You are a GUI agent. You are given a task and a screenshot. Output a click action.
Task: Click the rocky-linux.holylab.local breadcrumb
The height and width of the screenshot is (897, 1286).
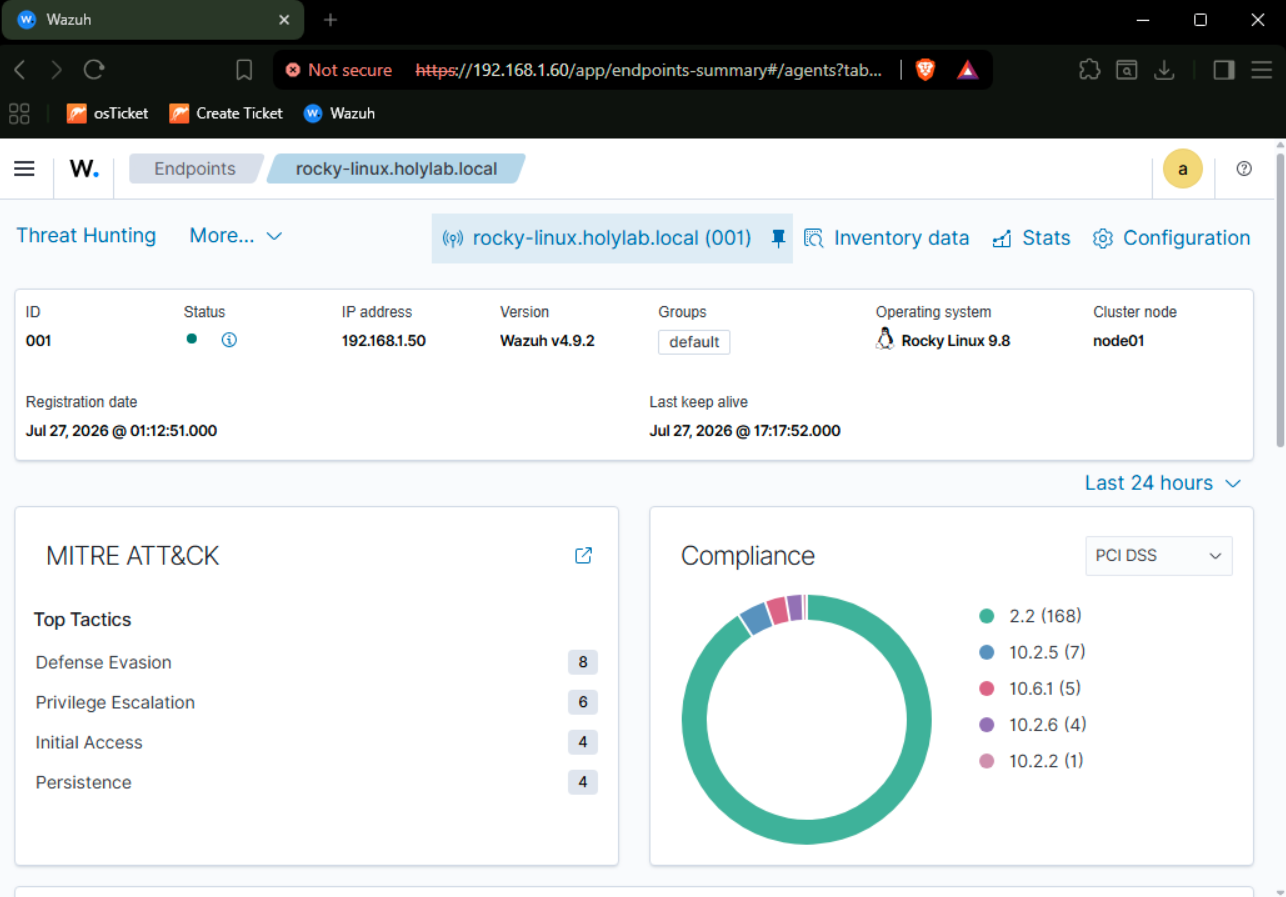pyautogui.click(x=396, y=169)
